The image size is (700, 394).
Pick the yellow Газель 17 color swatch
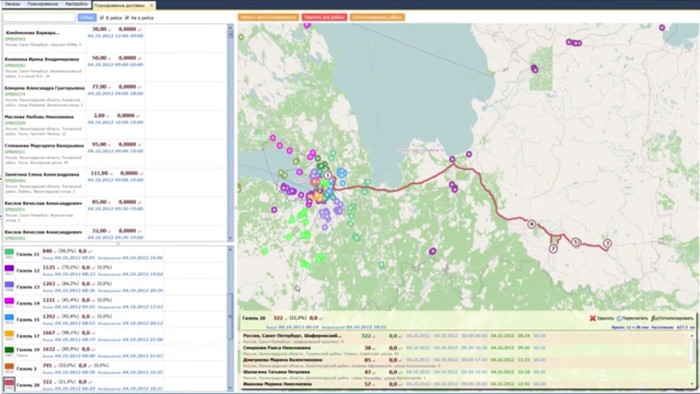coord(9,334)
